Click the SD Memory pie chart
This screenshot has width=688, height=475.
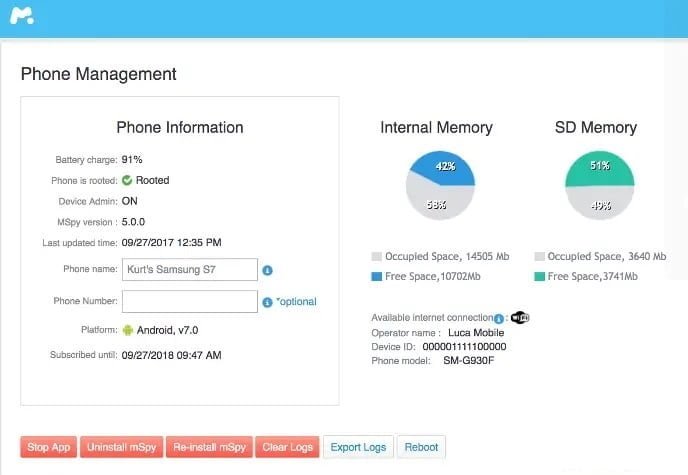pos(600,186)
